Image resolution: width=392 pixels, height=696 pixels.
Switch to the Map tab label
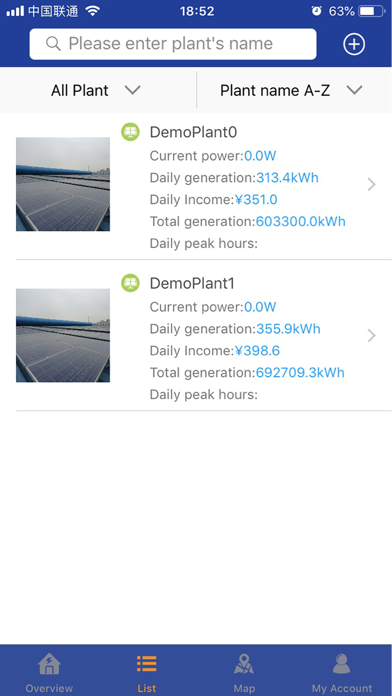tap(244, 688)
